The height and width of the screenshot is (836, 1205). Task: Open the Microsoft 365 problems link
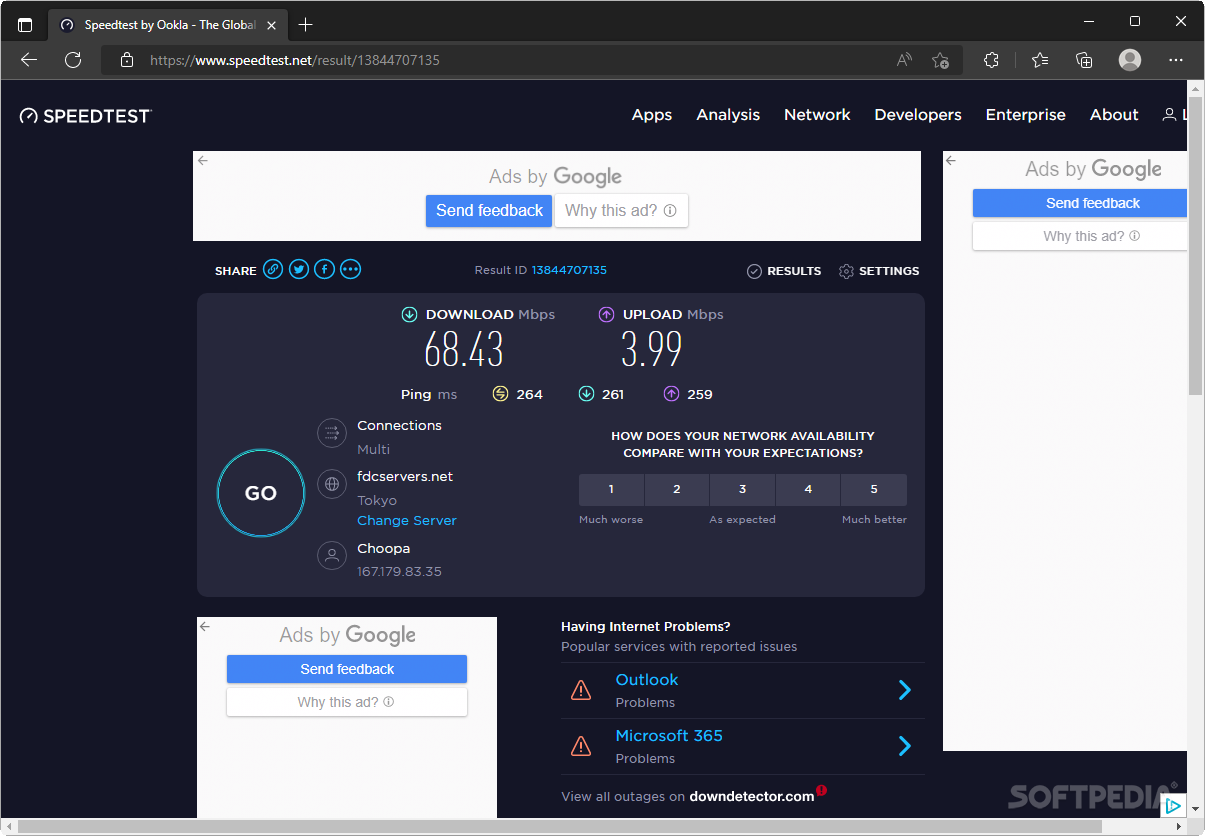coord(669,735)
